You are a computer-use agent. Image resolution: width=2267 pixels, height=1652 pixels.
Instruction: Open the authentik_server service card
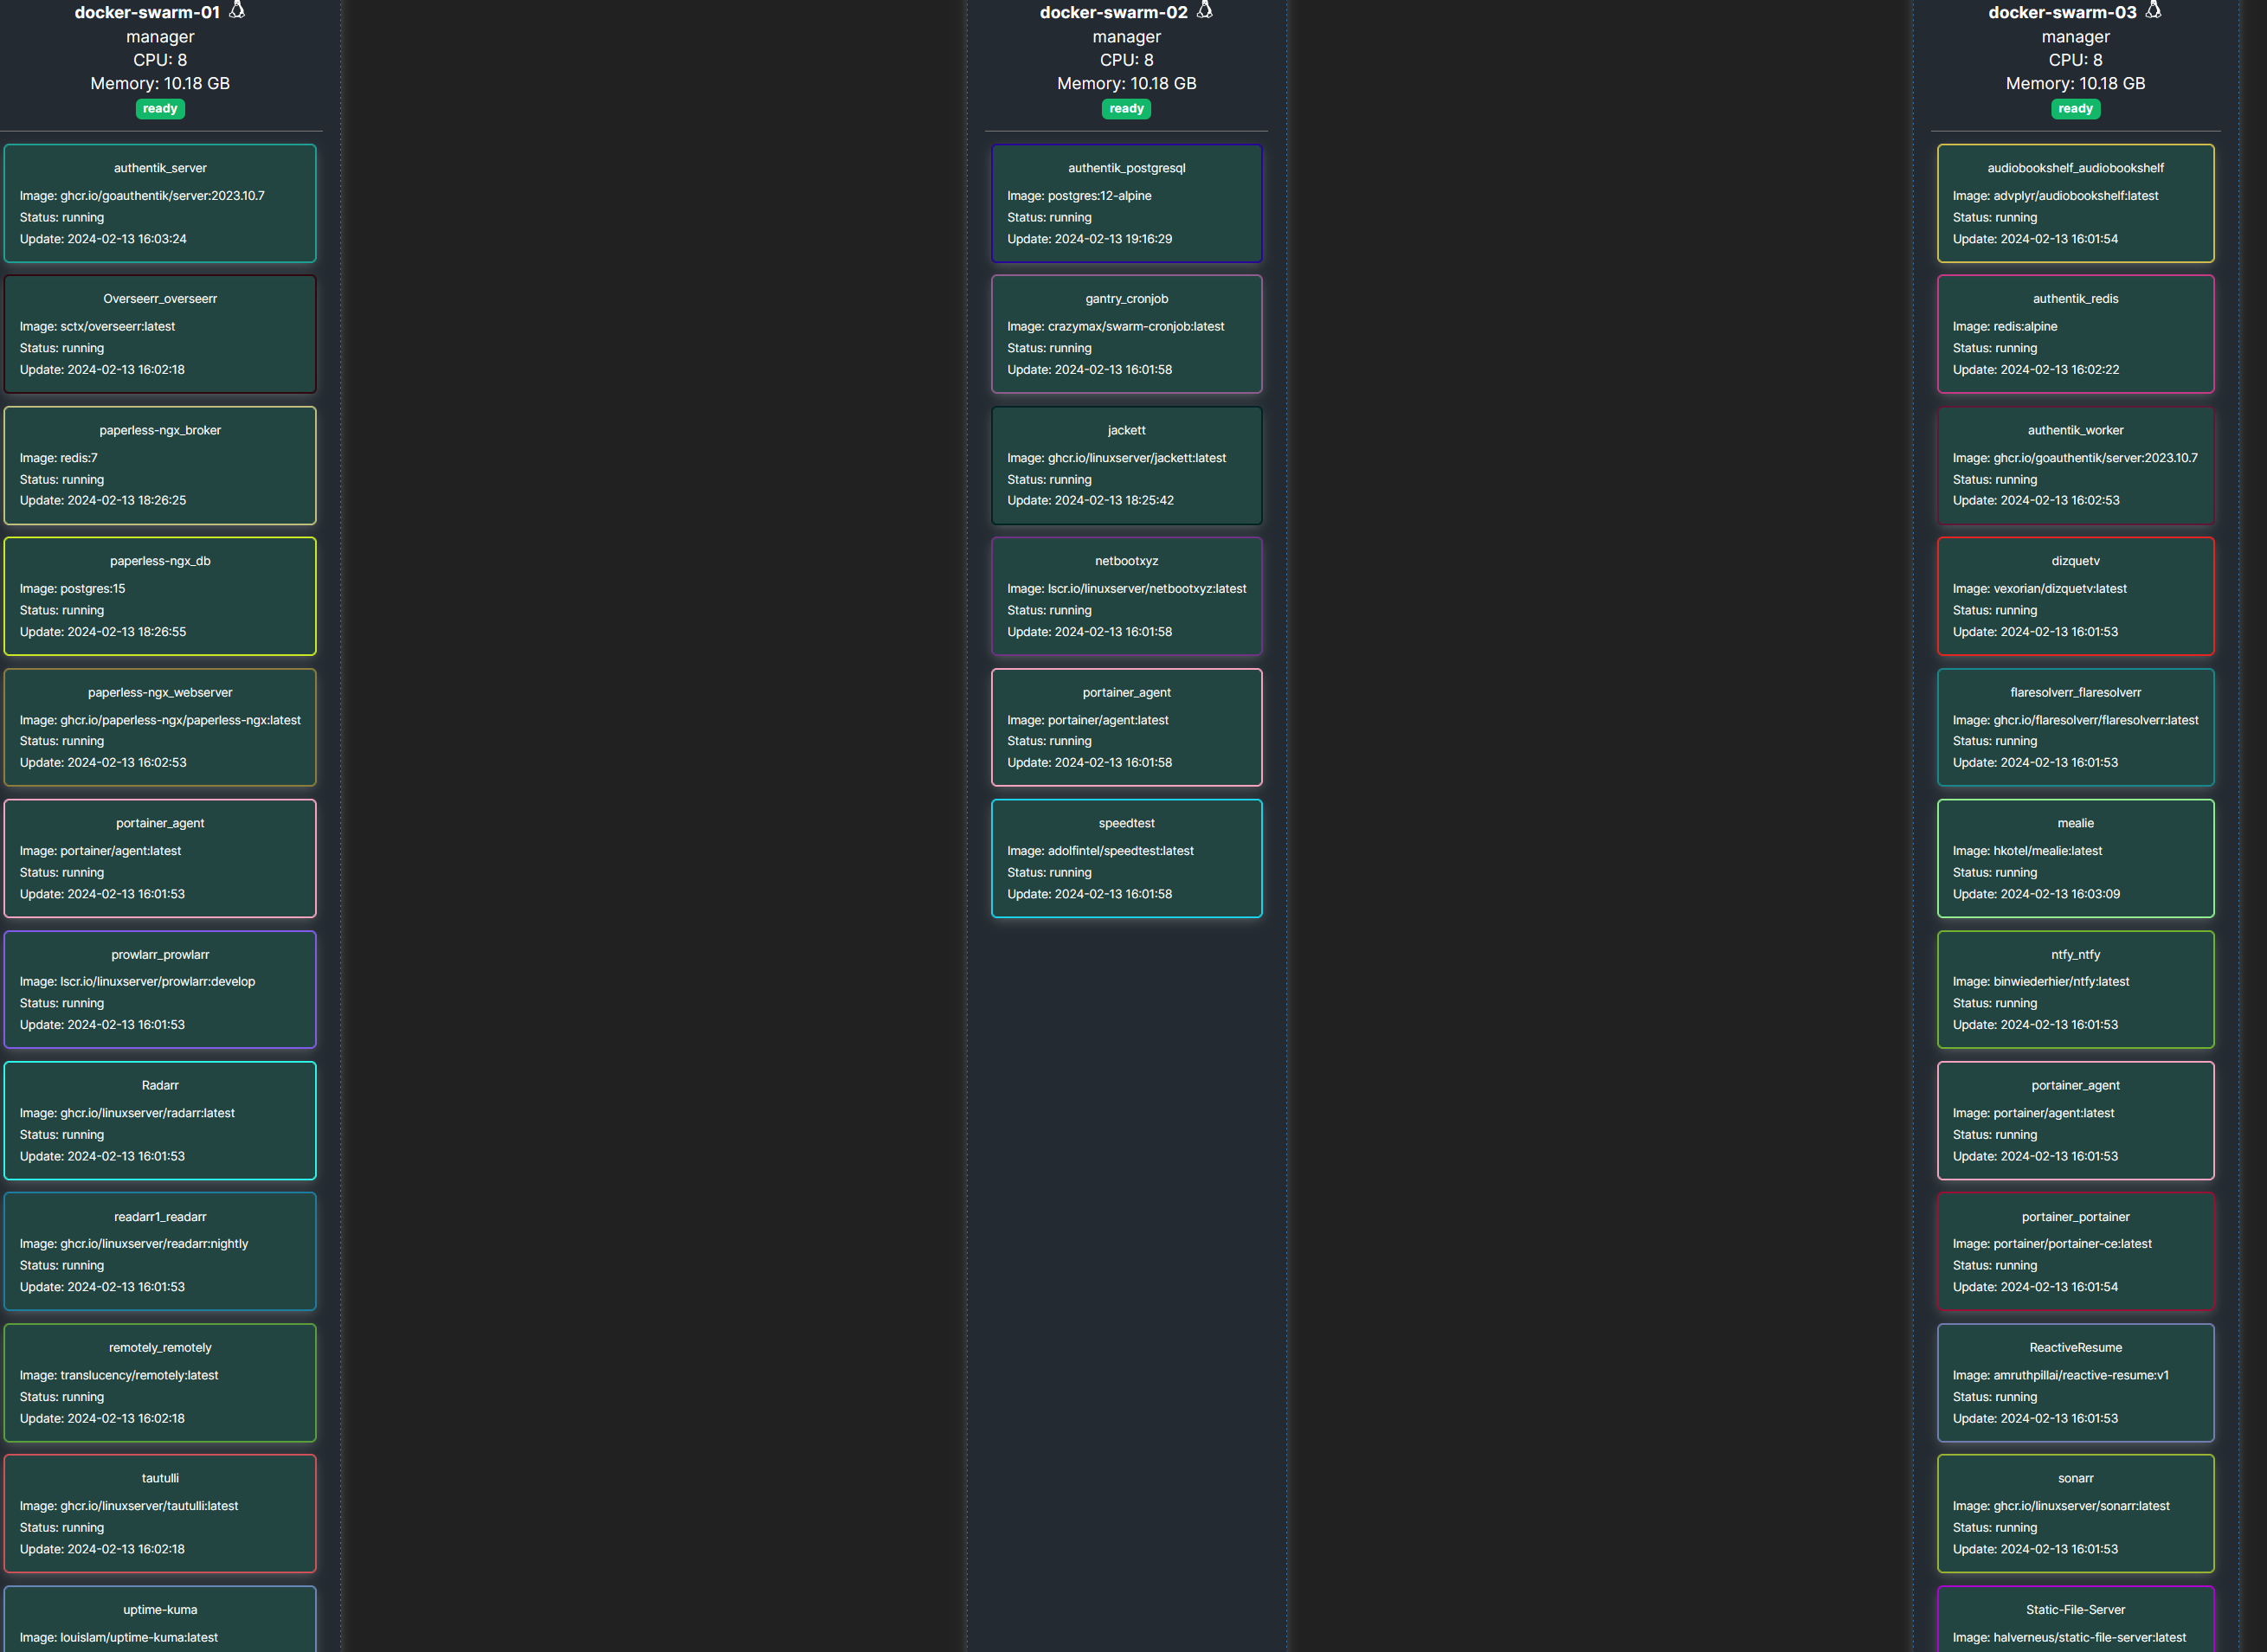coord(160,203)
